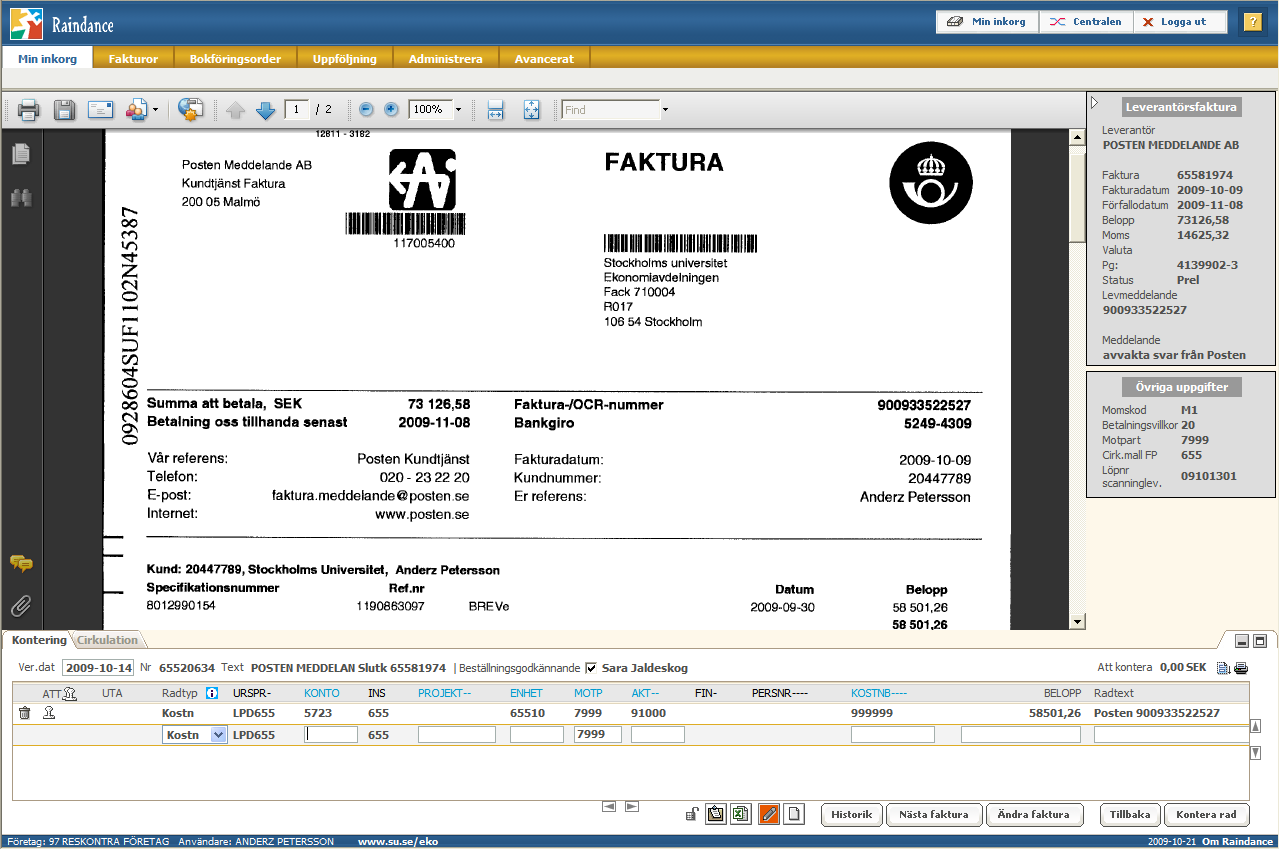The image size is (1280, 849).
Task: Click the Ändra faktura button
Action: click(x=1035, y=814)
